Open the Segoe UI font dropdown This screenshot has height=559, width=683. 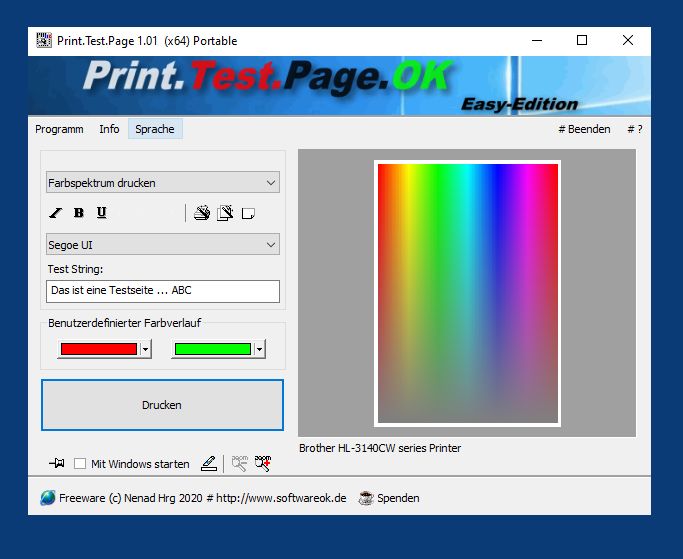coord(163,244)
